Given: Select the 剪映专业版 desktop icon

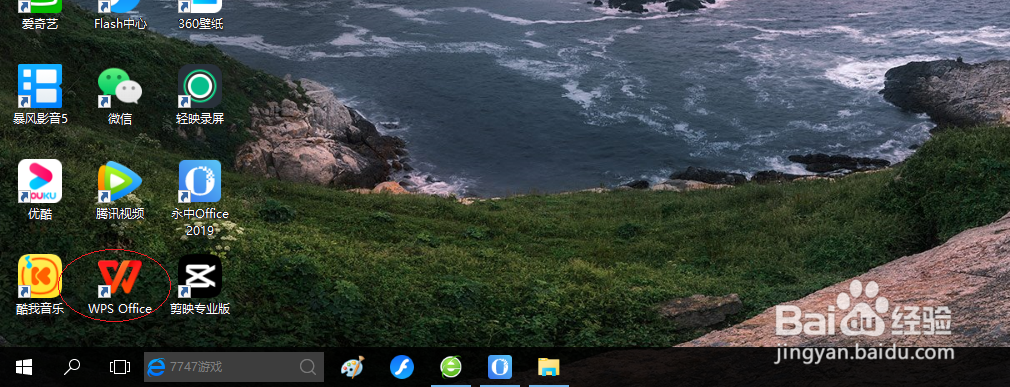Looking at the screenshot, I should [x=200, y=285].
